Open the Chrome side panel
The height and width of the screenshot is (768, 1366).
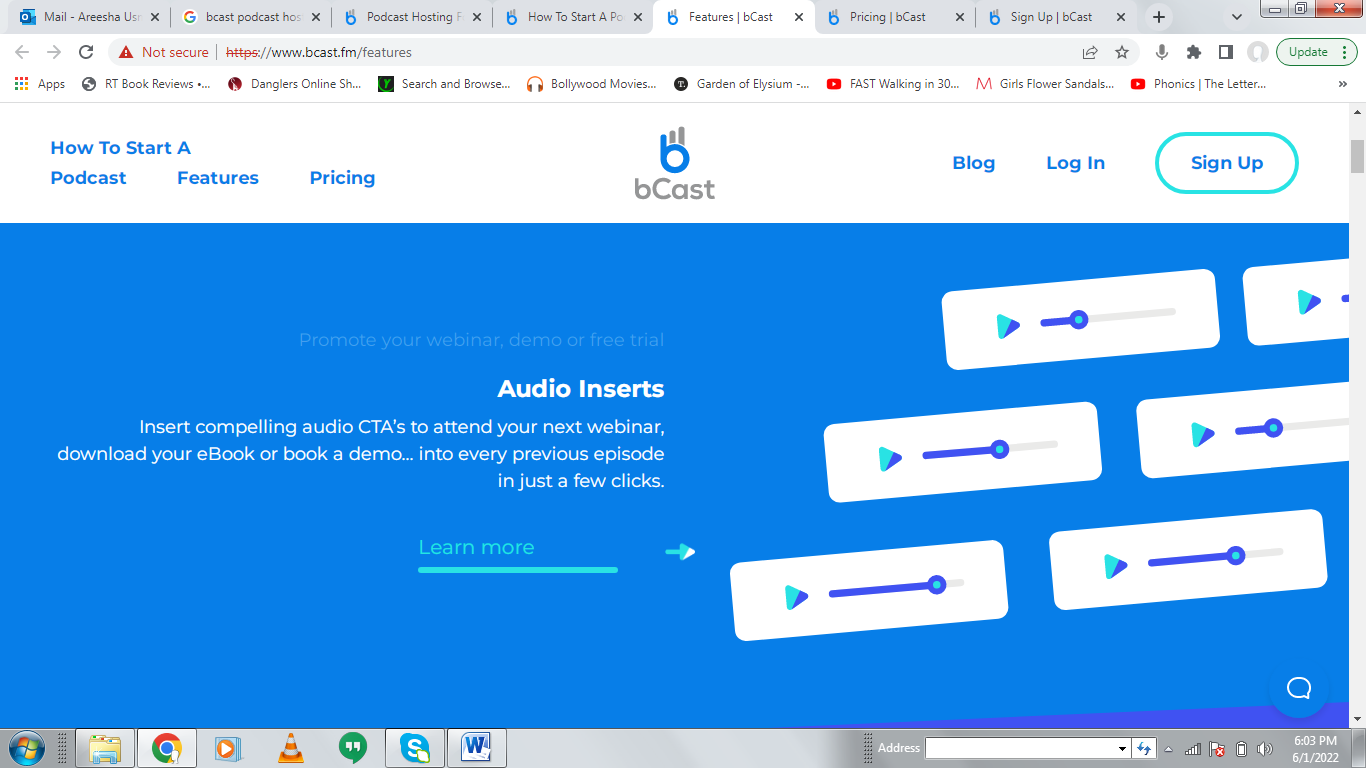(x=1225, y=52)
